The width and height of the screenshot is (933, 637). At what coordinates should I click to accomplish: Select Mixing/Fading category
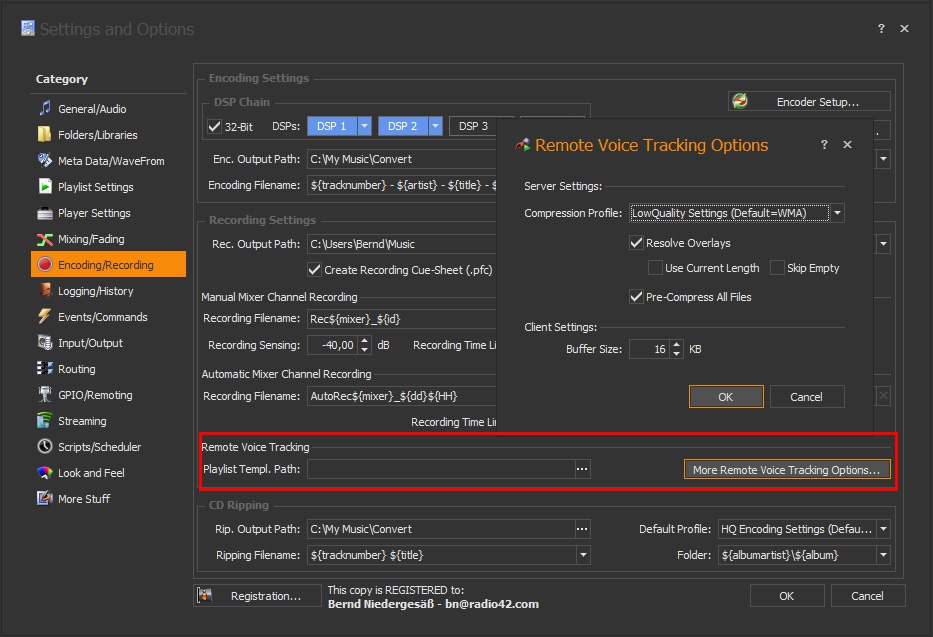pos(108,239)
